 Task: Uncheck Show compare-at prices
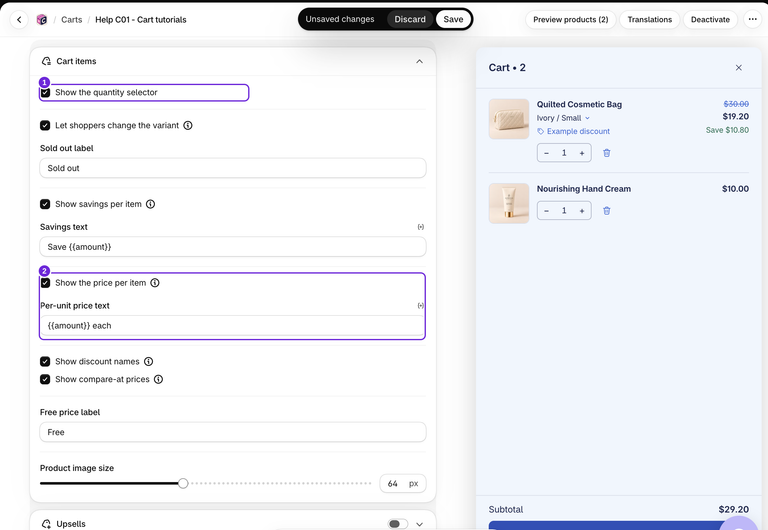click(45, 379)
